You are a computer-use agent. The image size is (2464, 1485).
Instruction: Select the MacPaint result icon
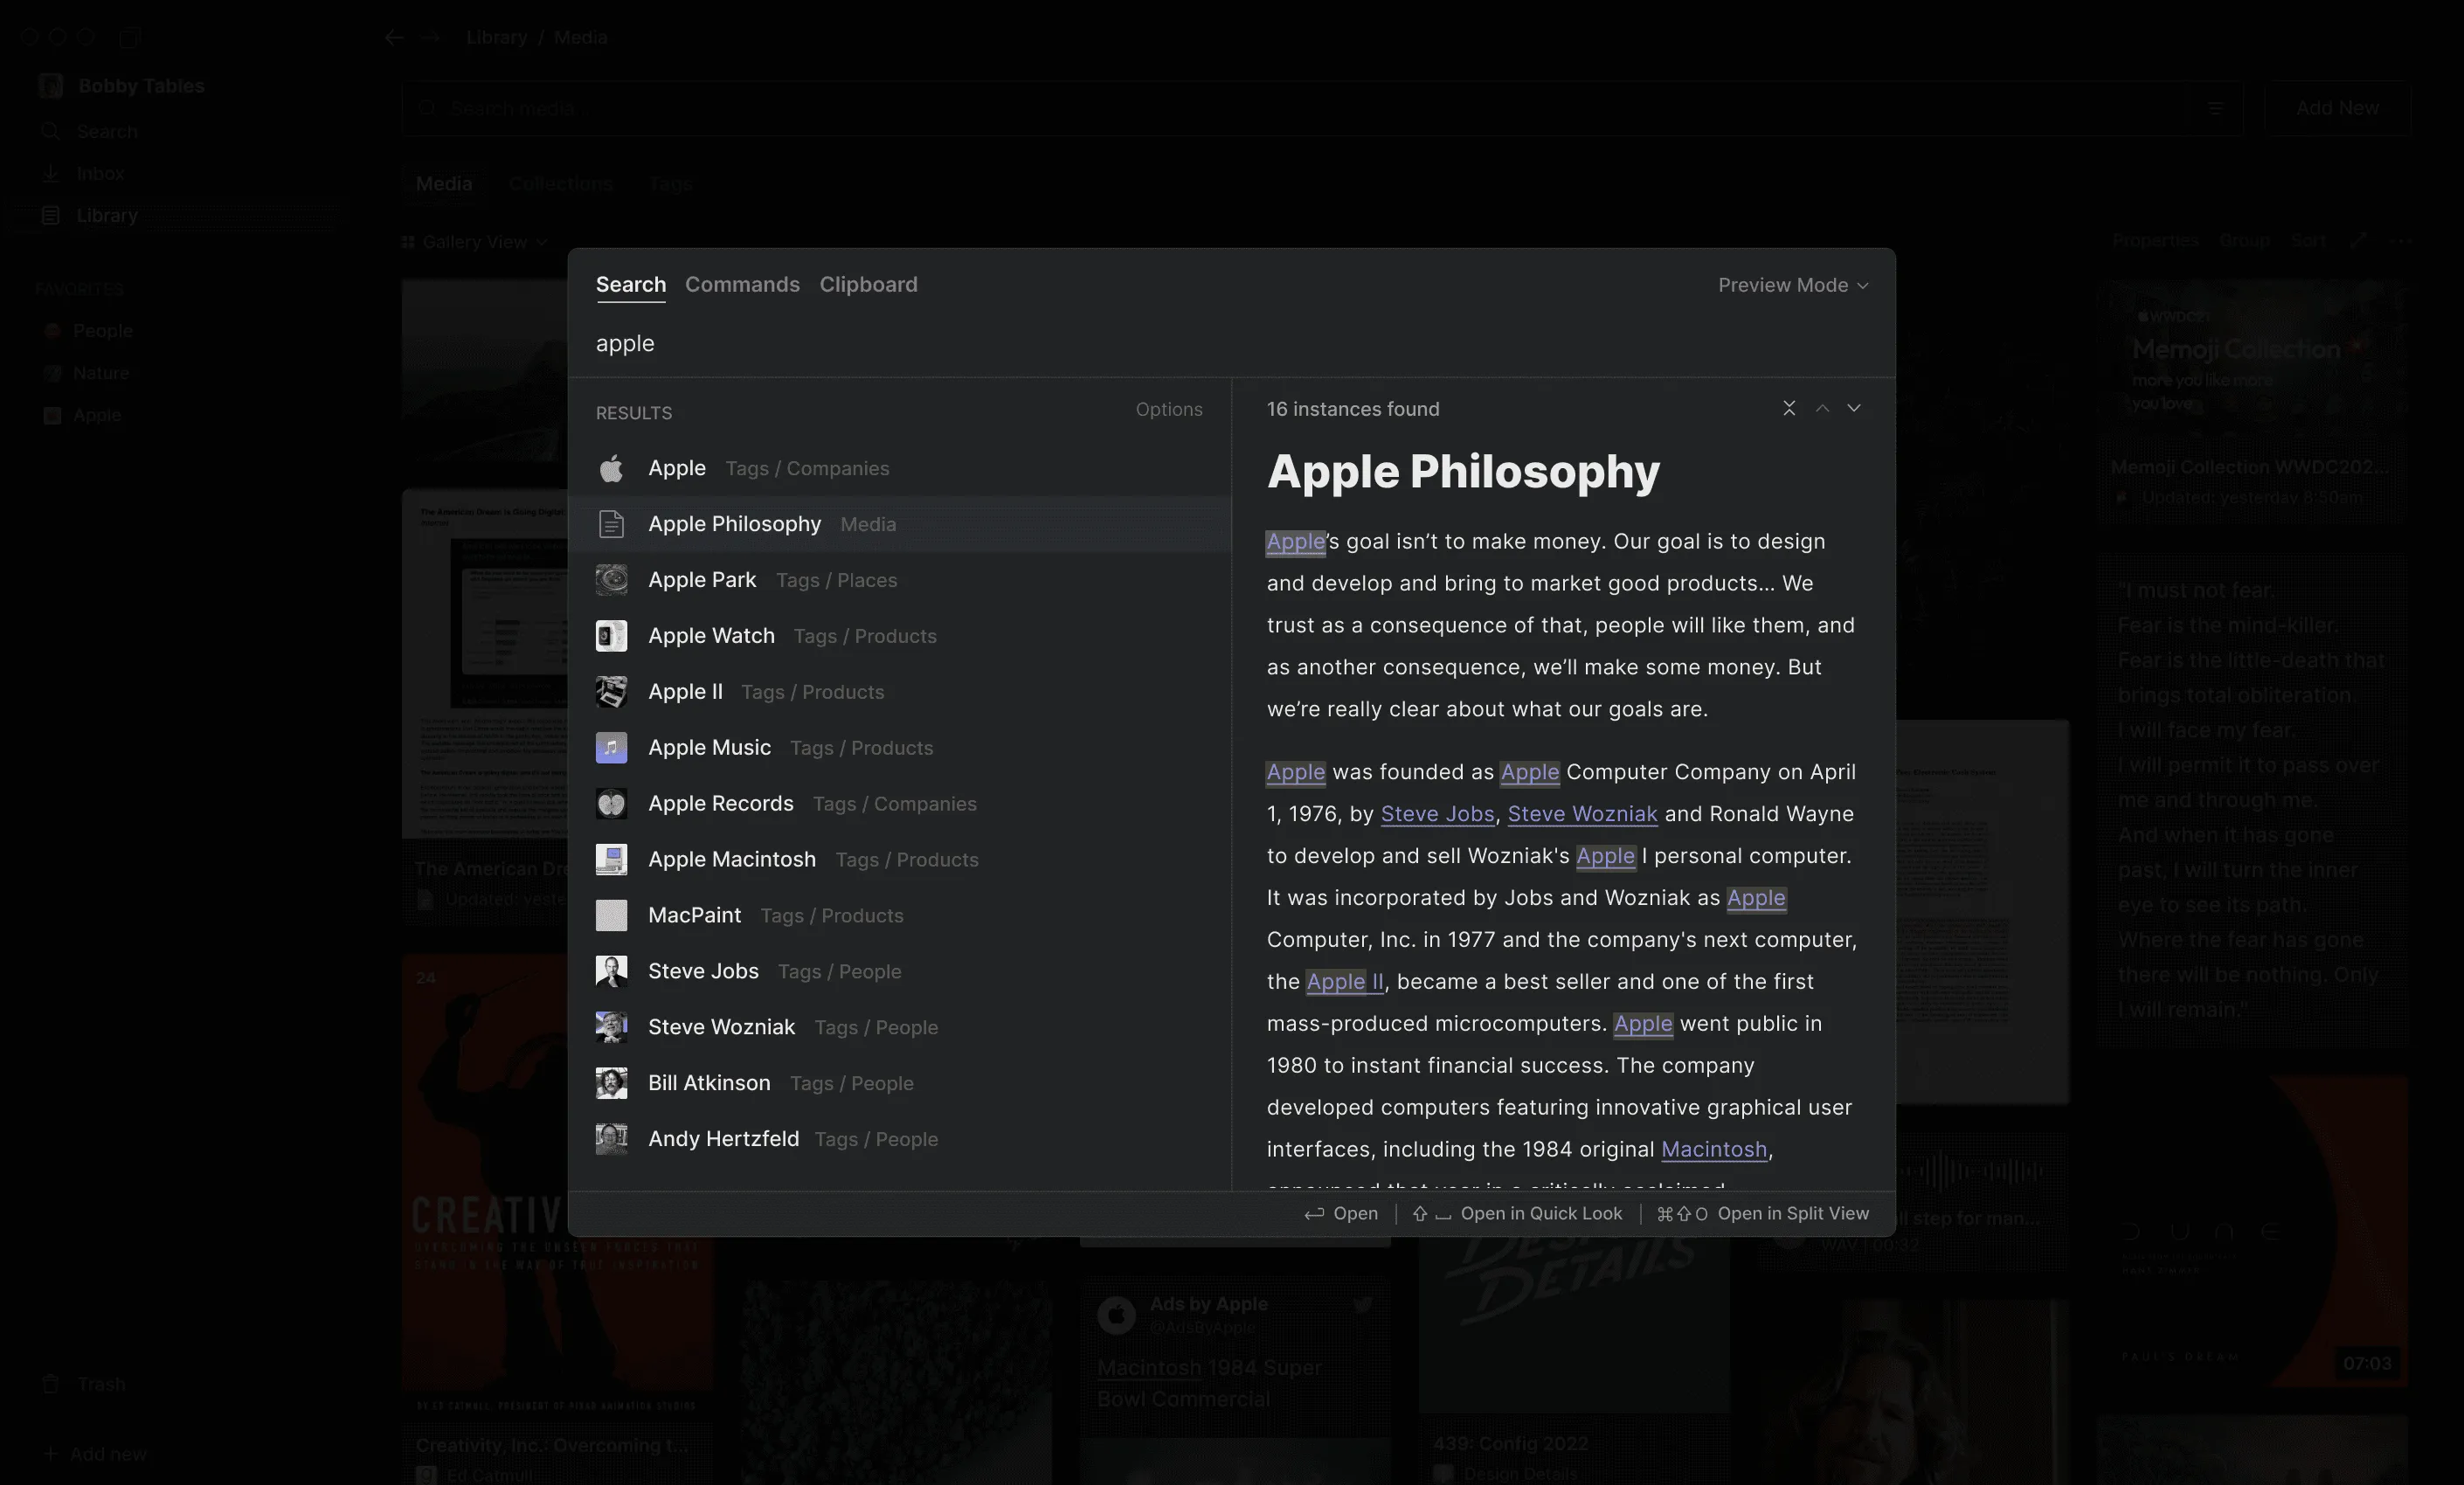tap(611, 916)
